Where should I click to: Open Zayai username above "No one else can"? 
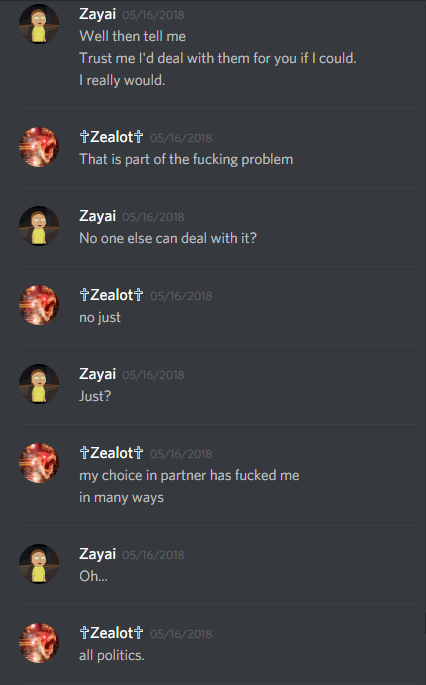[x=97, y=216]
